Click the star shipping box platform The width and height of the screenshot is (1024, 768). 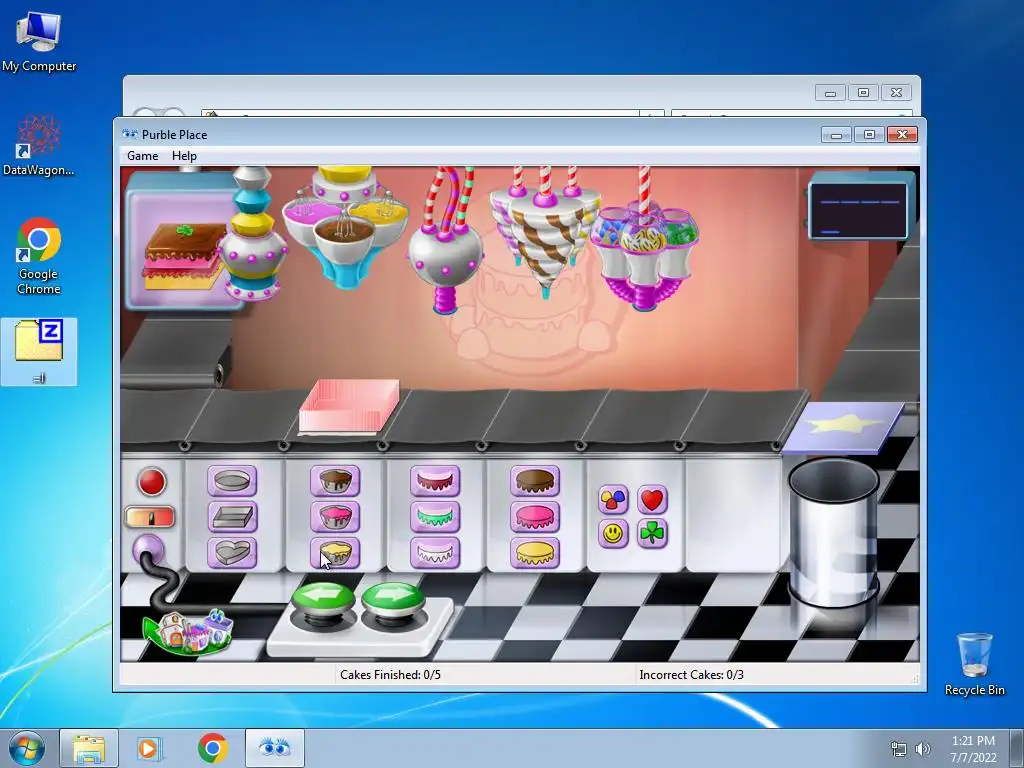click(843, 426)
